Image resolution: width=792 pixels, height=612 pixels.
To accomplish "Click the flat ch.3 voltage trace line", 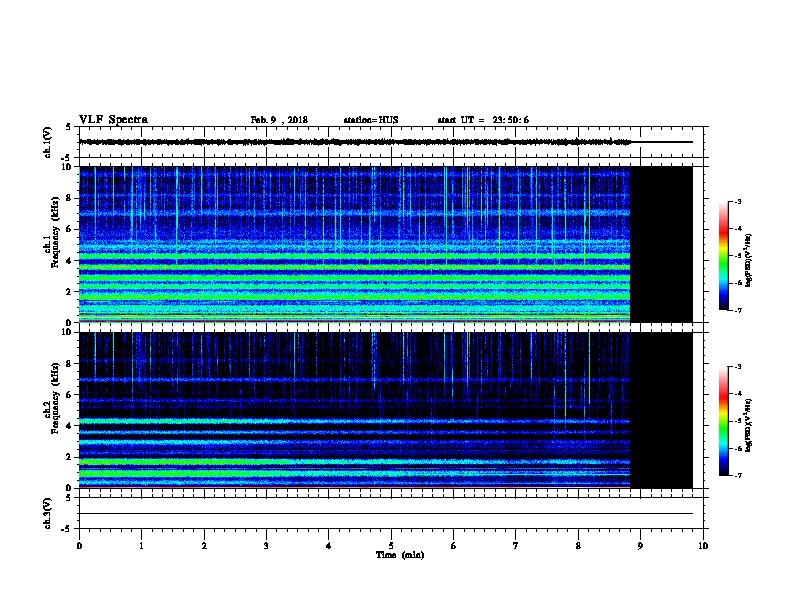I will 386,514.
